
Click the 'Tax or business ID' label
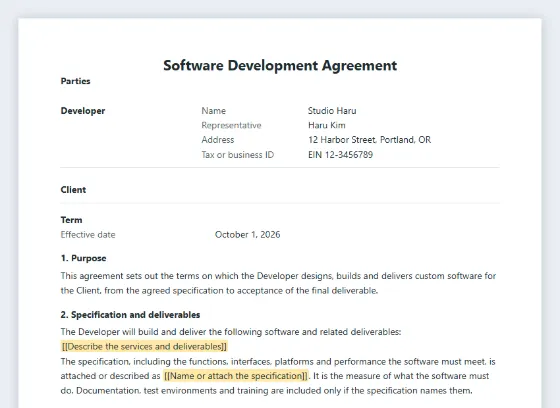coord(238,155)
